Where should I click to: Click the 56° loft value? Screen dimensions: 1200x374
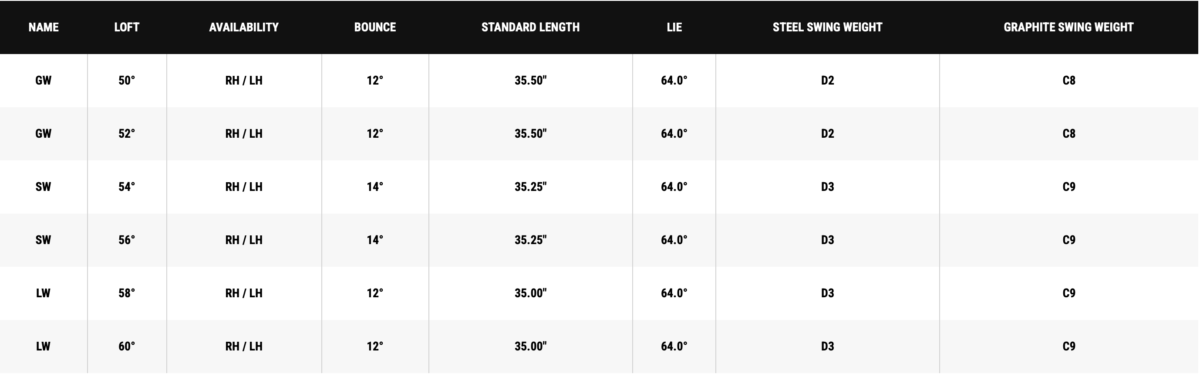pos(127,240)
